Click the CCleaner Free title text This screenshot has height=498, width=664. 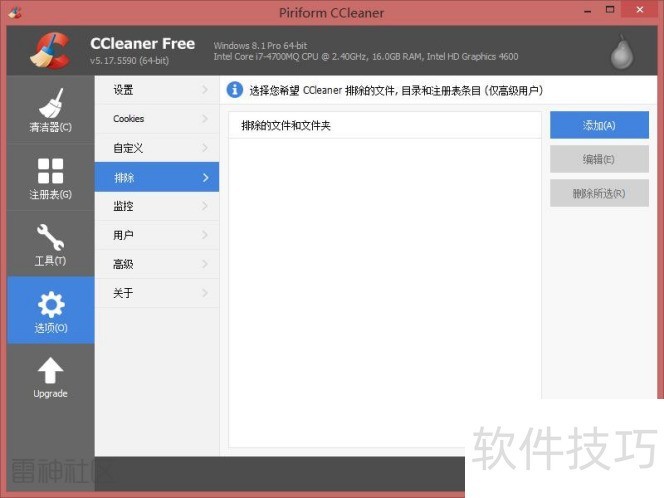[142, 44]
